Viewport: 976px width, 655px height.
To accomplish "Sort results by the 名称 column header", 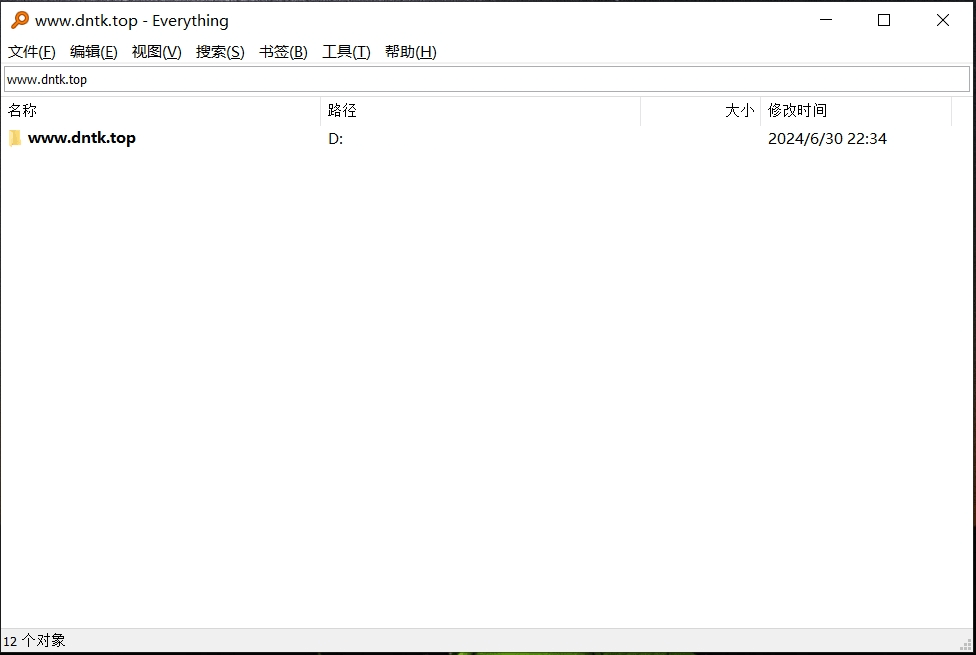I will [161, 110].
